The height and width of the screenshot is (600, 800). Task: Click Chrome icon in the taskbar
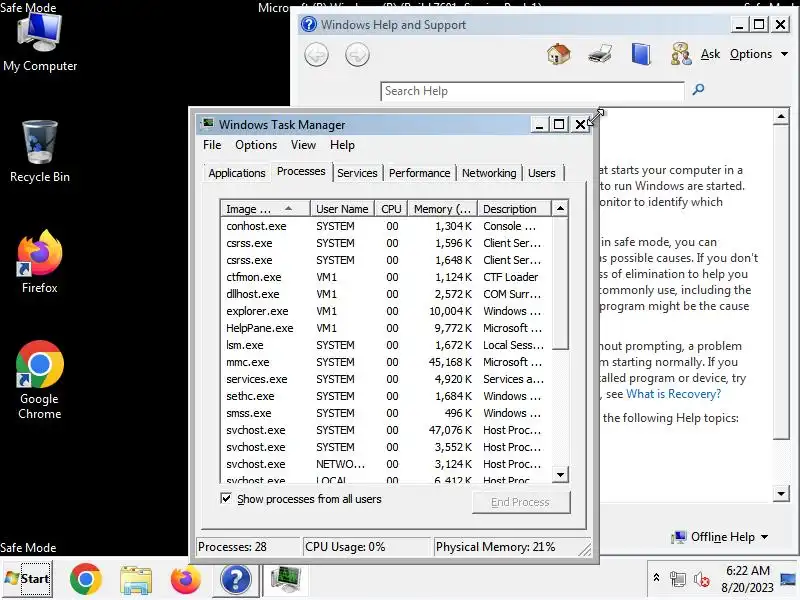[85, 579]
